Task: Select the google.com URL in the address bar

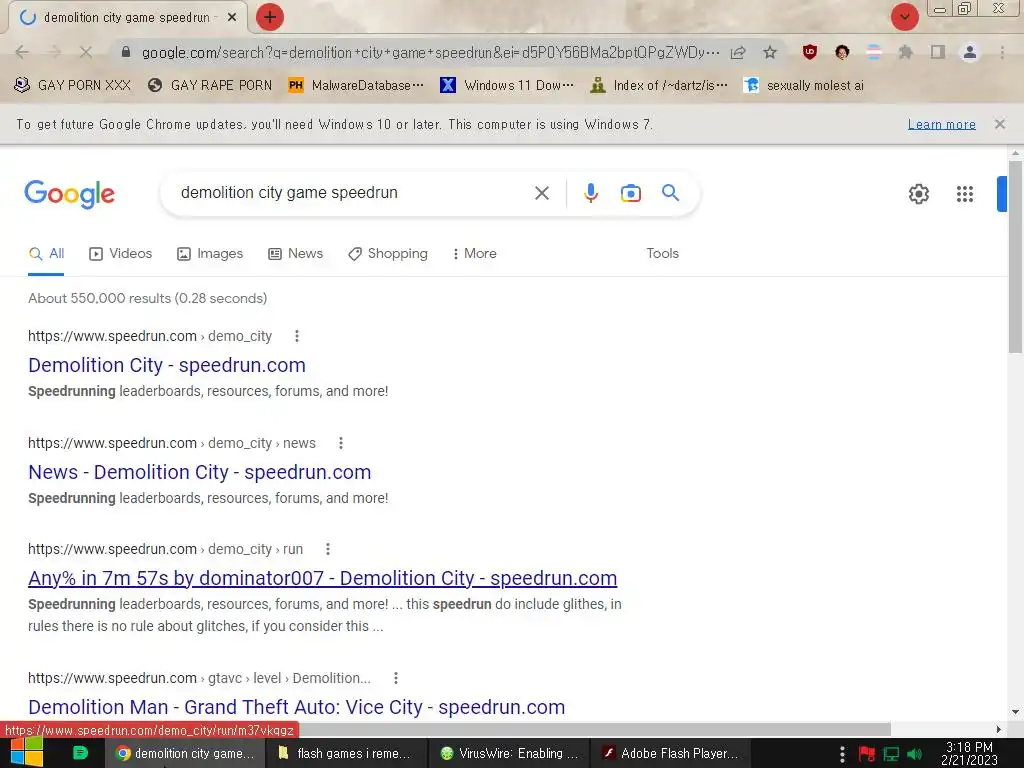Action: [x=430, y=52]
